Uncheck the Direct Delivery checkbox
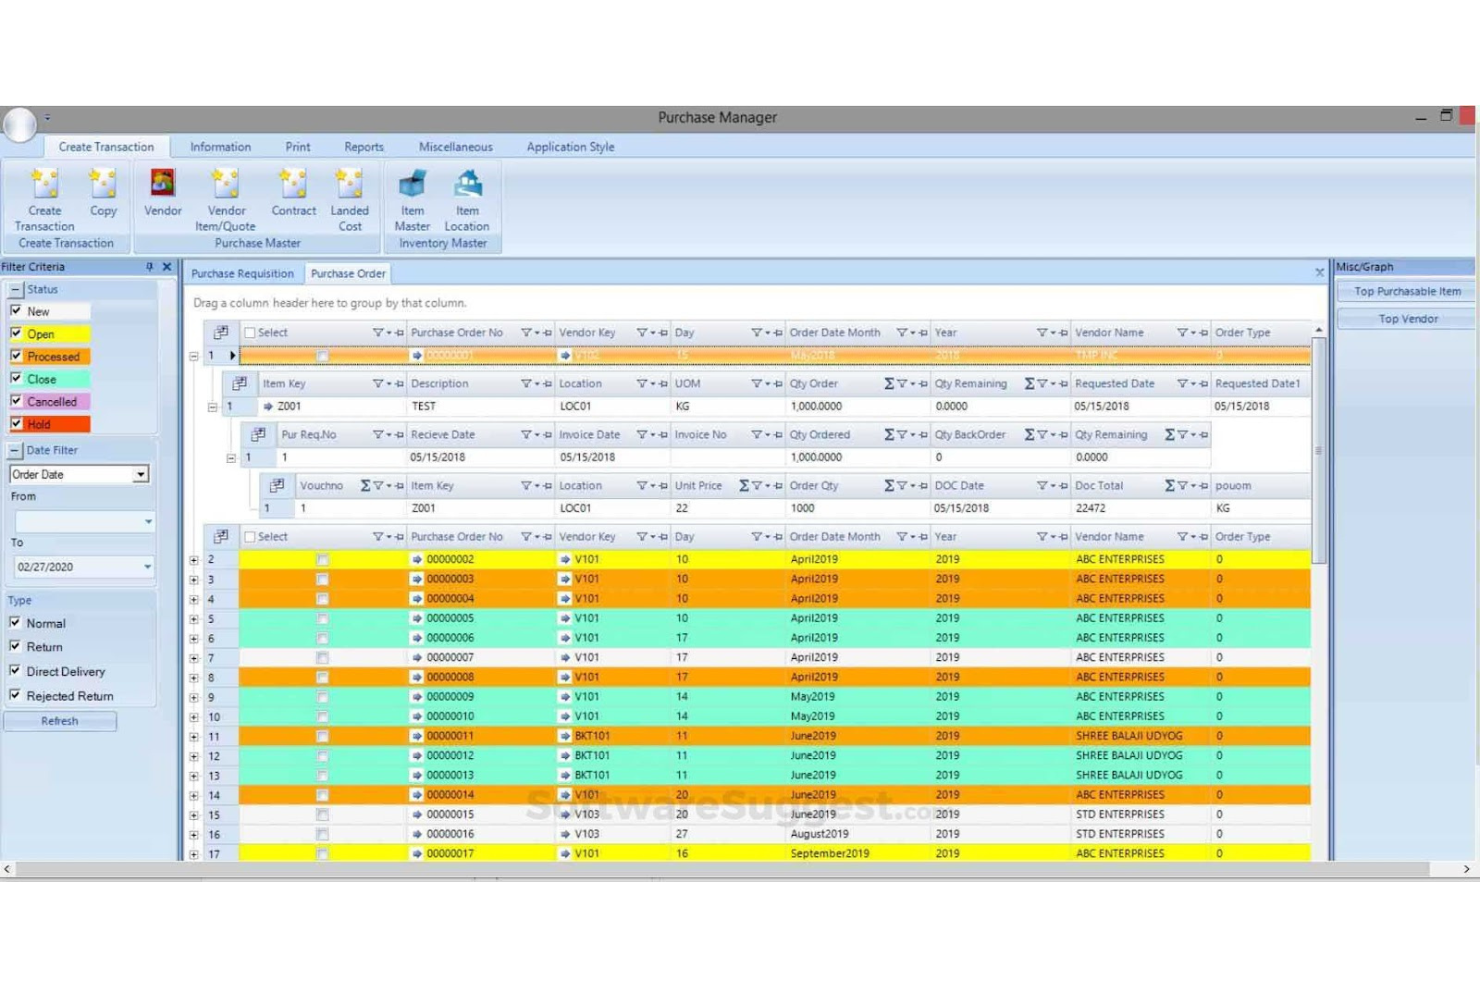 point(15,670)
